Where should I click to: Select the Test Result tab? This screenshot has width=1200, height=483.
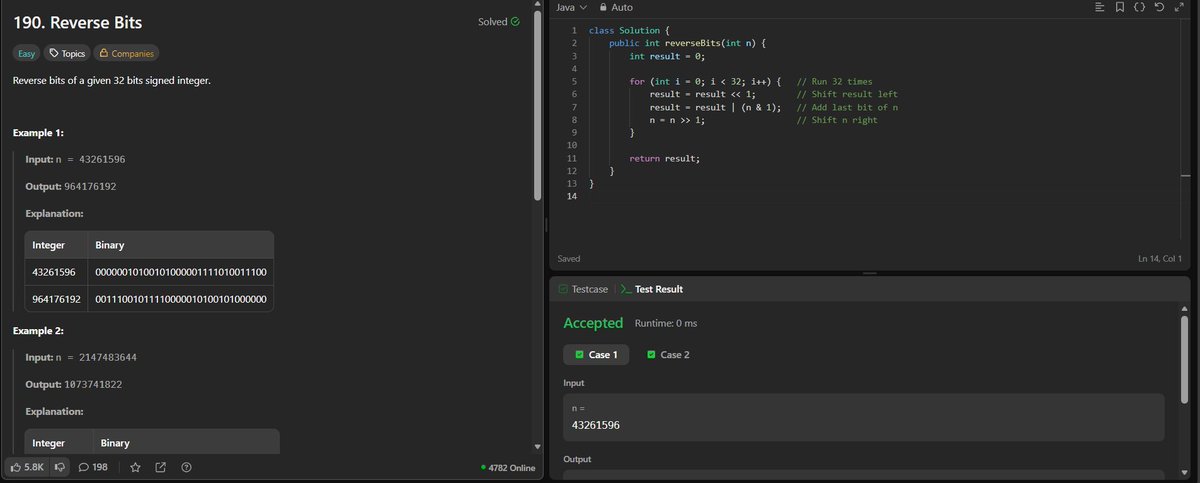click(x=652, y=289)
